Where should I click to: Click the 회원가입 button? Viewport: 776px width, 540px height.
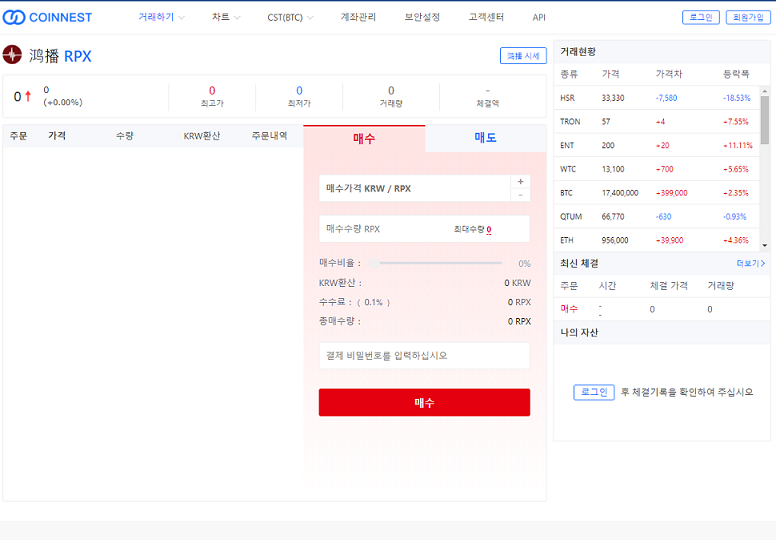(x=748, y=17)
